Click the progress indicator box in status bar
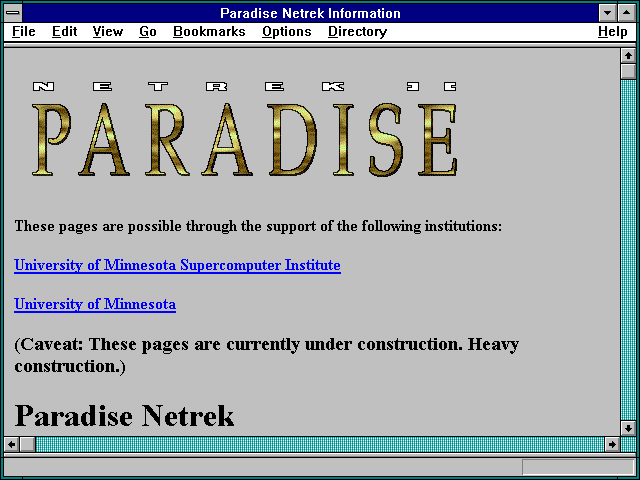The width and height of the screenshot is (640, 480). click(x=578, y=467)
